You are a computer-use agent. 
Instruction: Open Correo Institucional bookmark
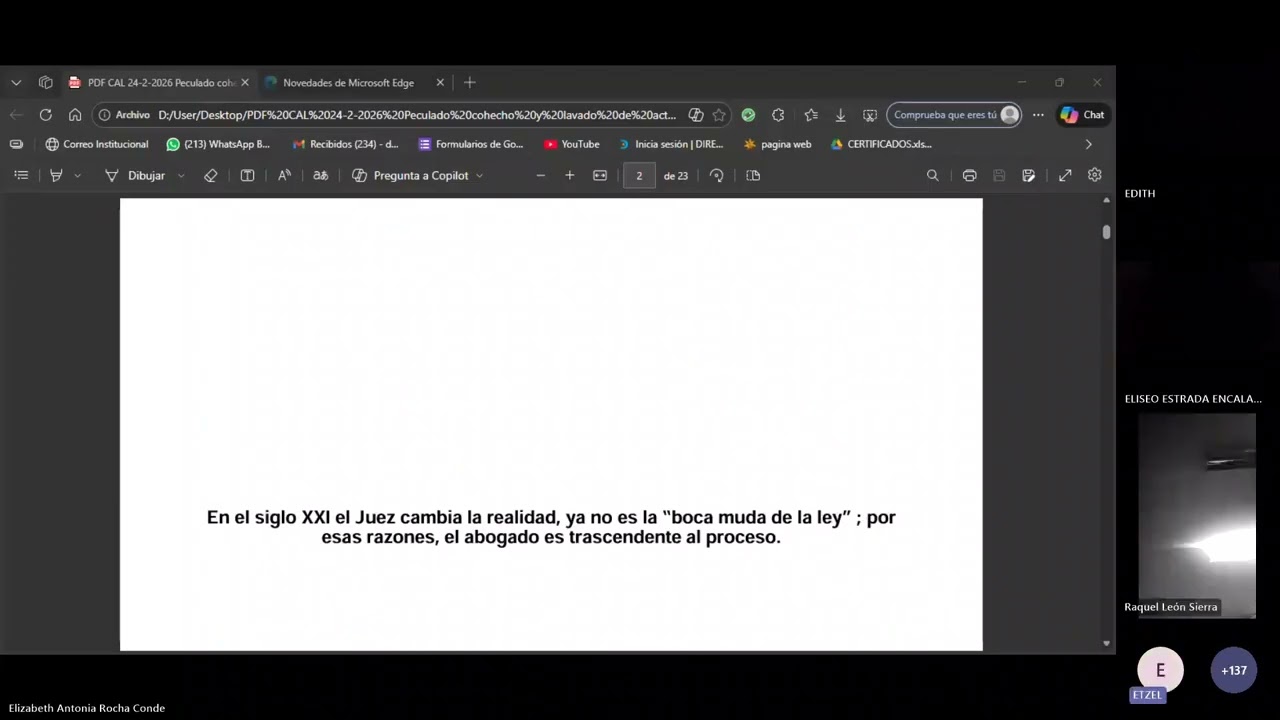97,144
